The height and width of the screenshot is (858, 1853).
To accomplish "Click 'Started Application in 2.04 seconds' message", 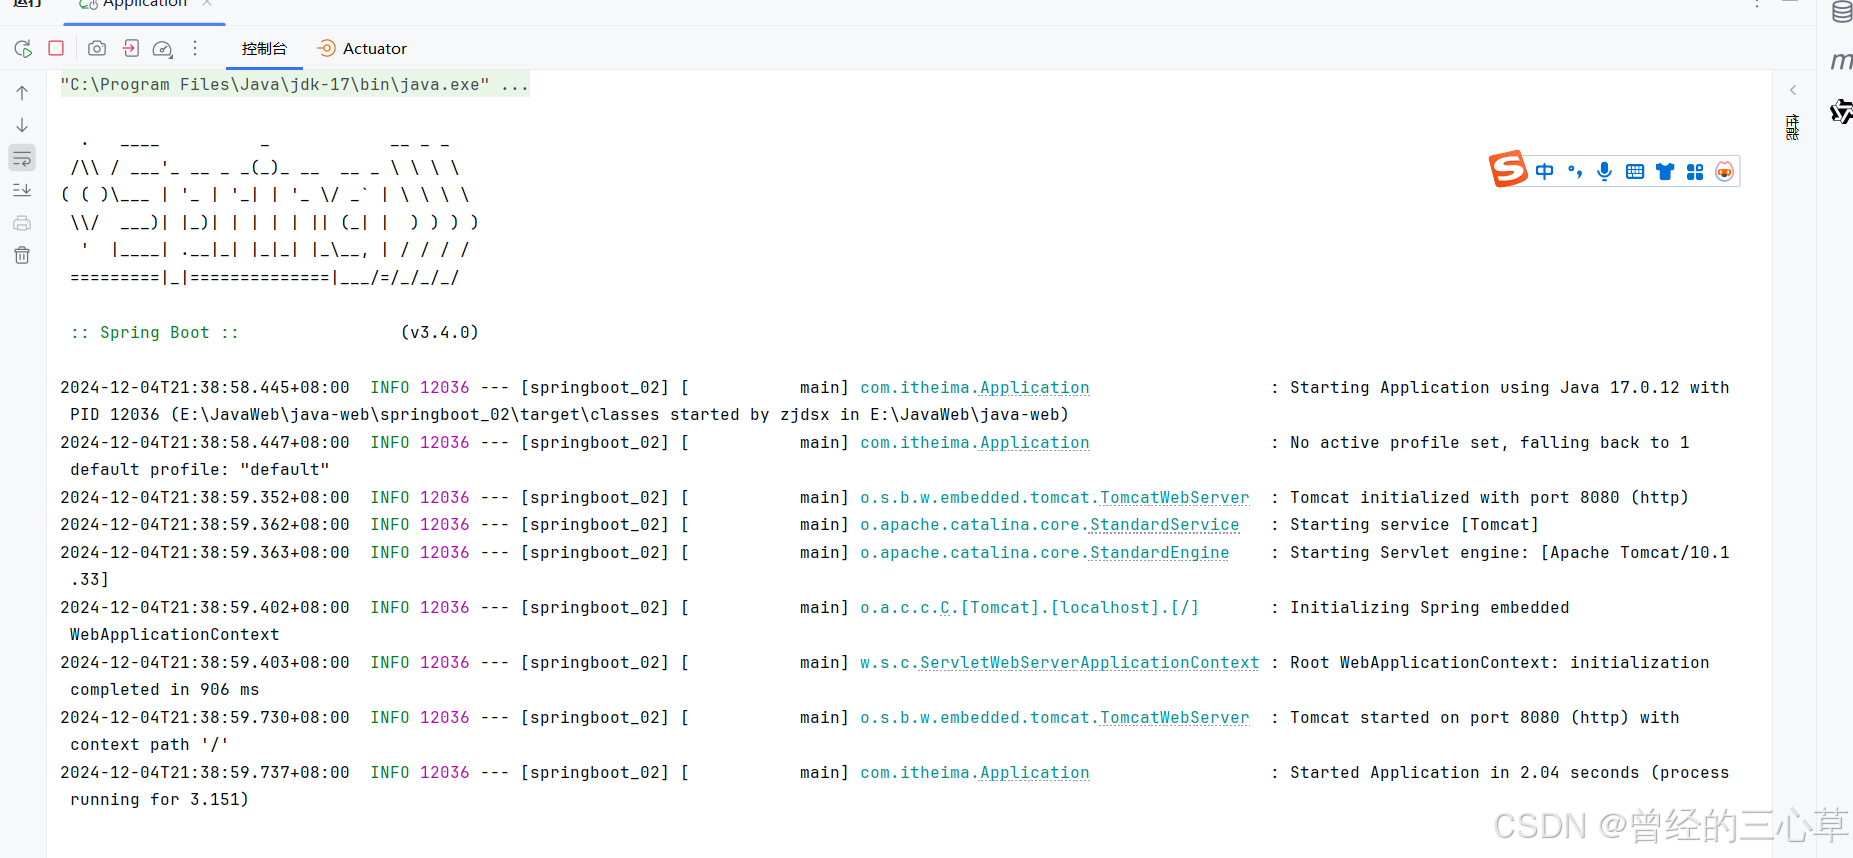I will [1464, 773].
